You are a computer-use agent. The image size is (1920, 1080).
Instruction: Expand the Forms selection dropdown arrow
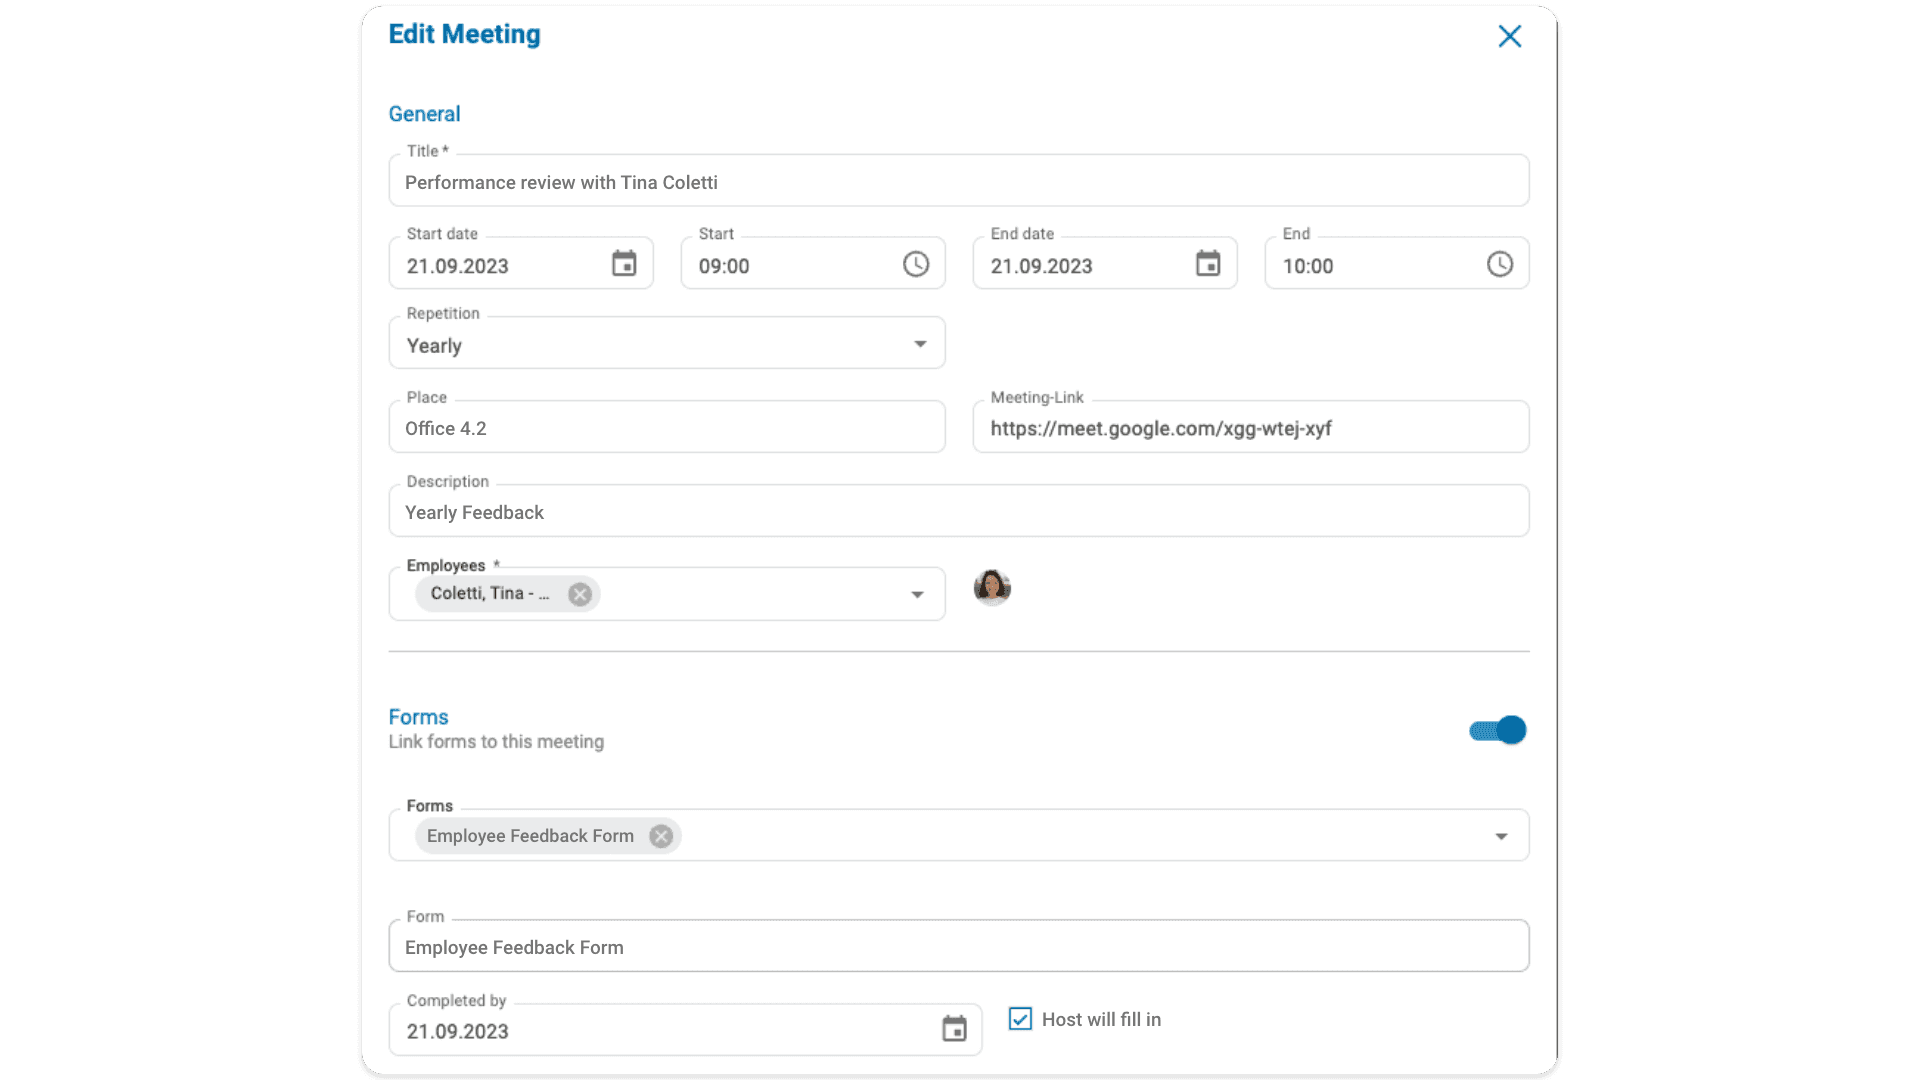point(1501,836)
